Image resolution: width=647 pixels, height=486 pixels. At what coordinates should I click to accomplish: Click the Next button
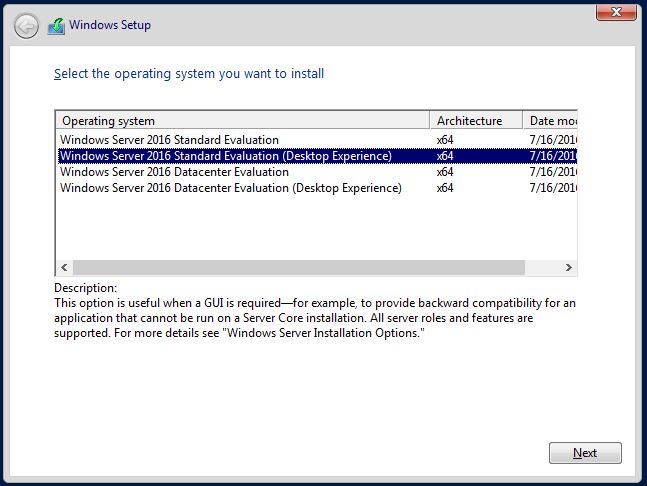585,453
